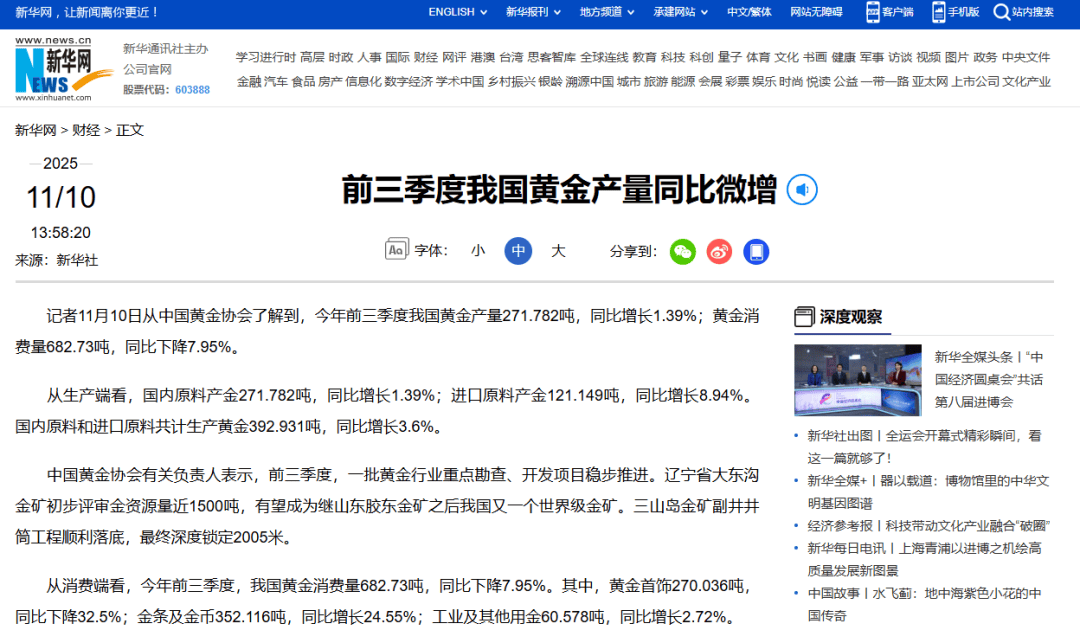
Task: Expand the ENGLISH dropdown
Action: point(457,12)
